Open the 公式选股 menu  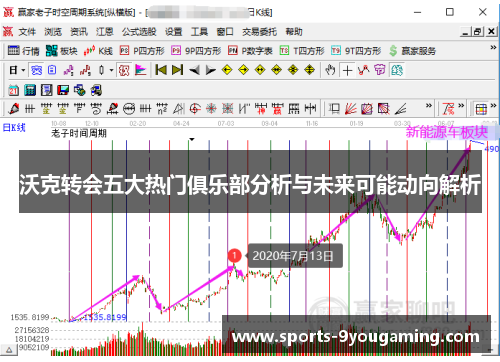(x=139, y=32)
